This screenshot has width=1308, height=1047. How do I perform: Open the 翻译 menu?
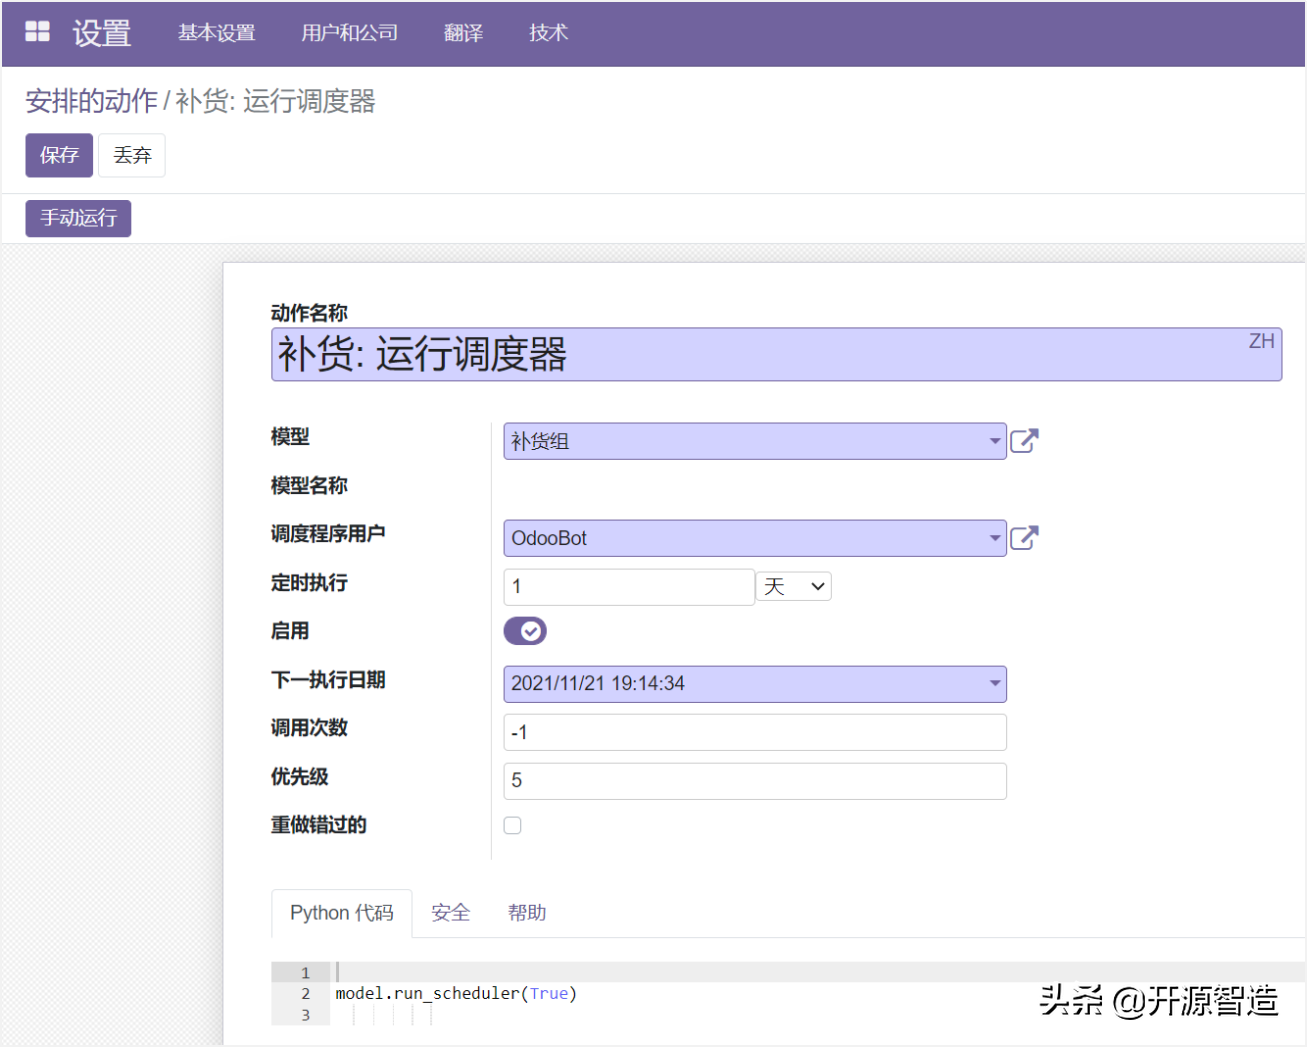pyautogui.click(x=463, y=33)
